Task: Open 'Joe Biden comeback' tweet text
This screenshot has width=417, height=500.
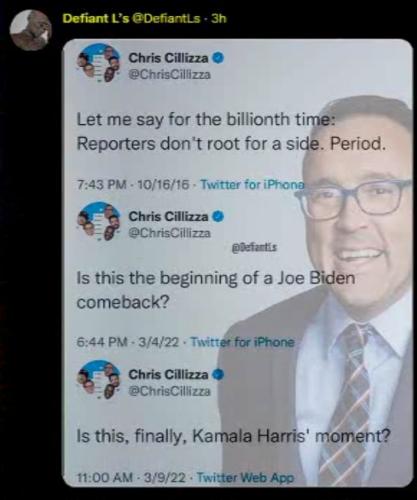Action: (216, 290)
